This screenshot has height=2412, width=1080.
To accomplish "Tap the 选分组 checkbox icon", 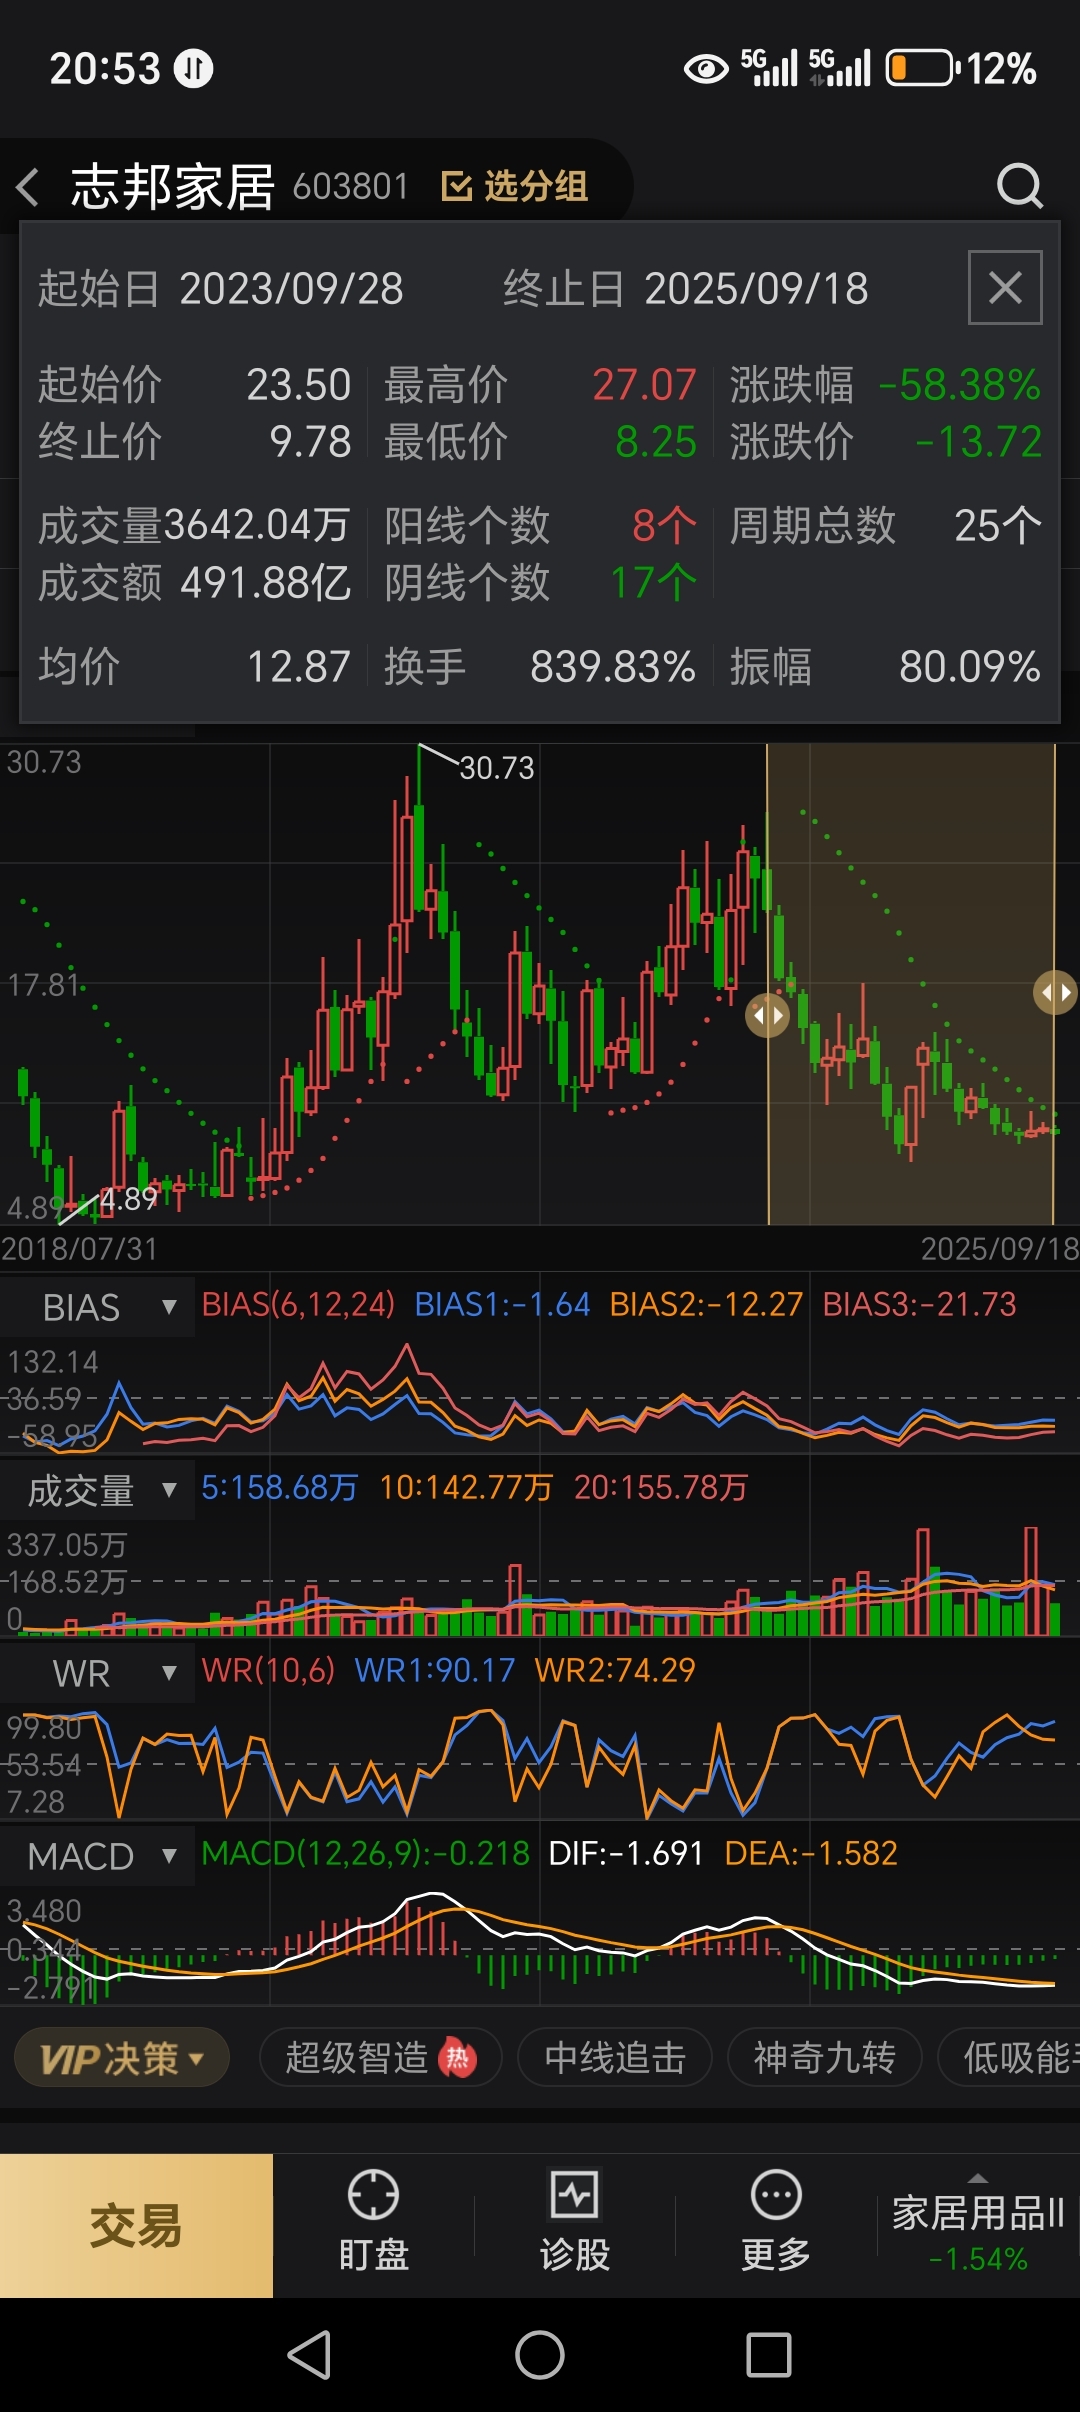I will point(456,186).
